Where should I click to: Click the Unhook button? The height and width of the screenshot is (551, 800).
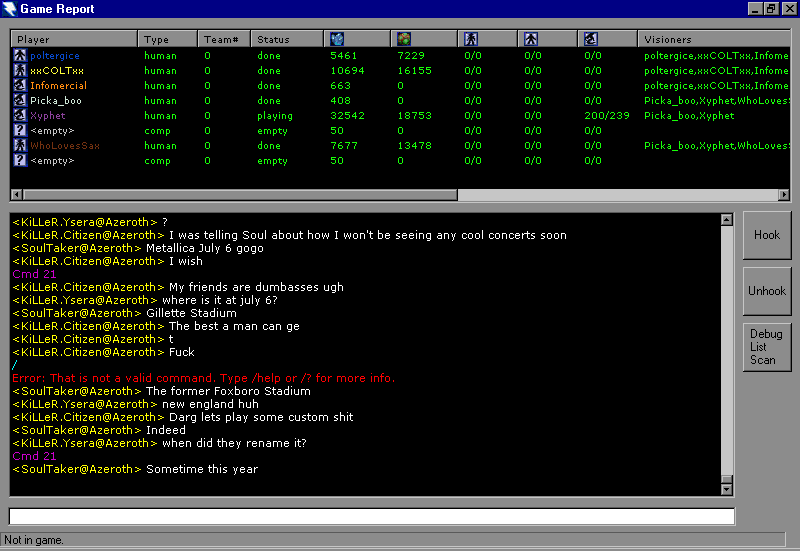[x=767, y=291]
